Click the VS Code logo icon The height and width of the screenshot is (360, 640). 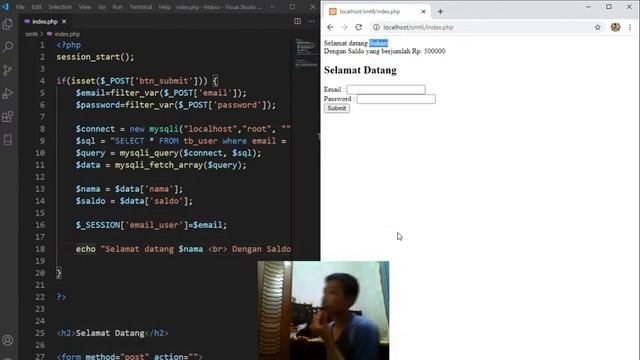5,7
